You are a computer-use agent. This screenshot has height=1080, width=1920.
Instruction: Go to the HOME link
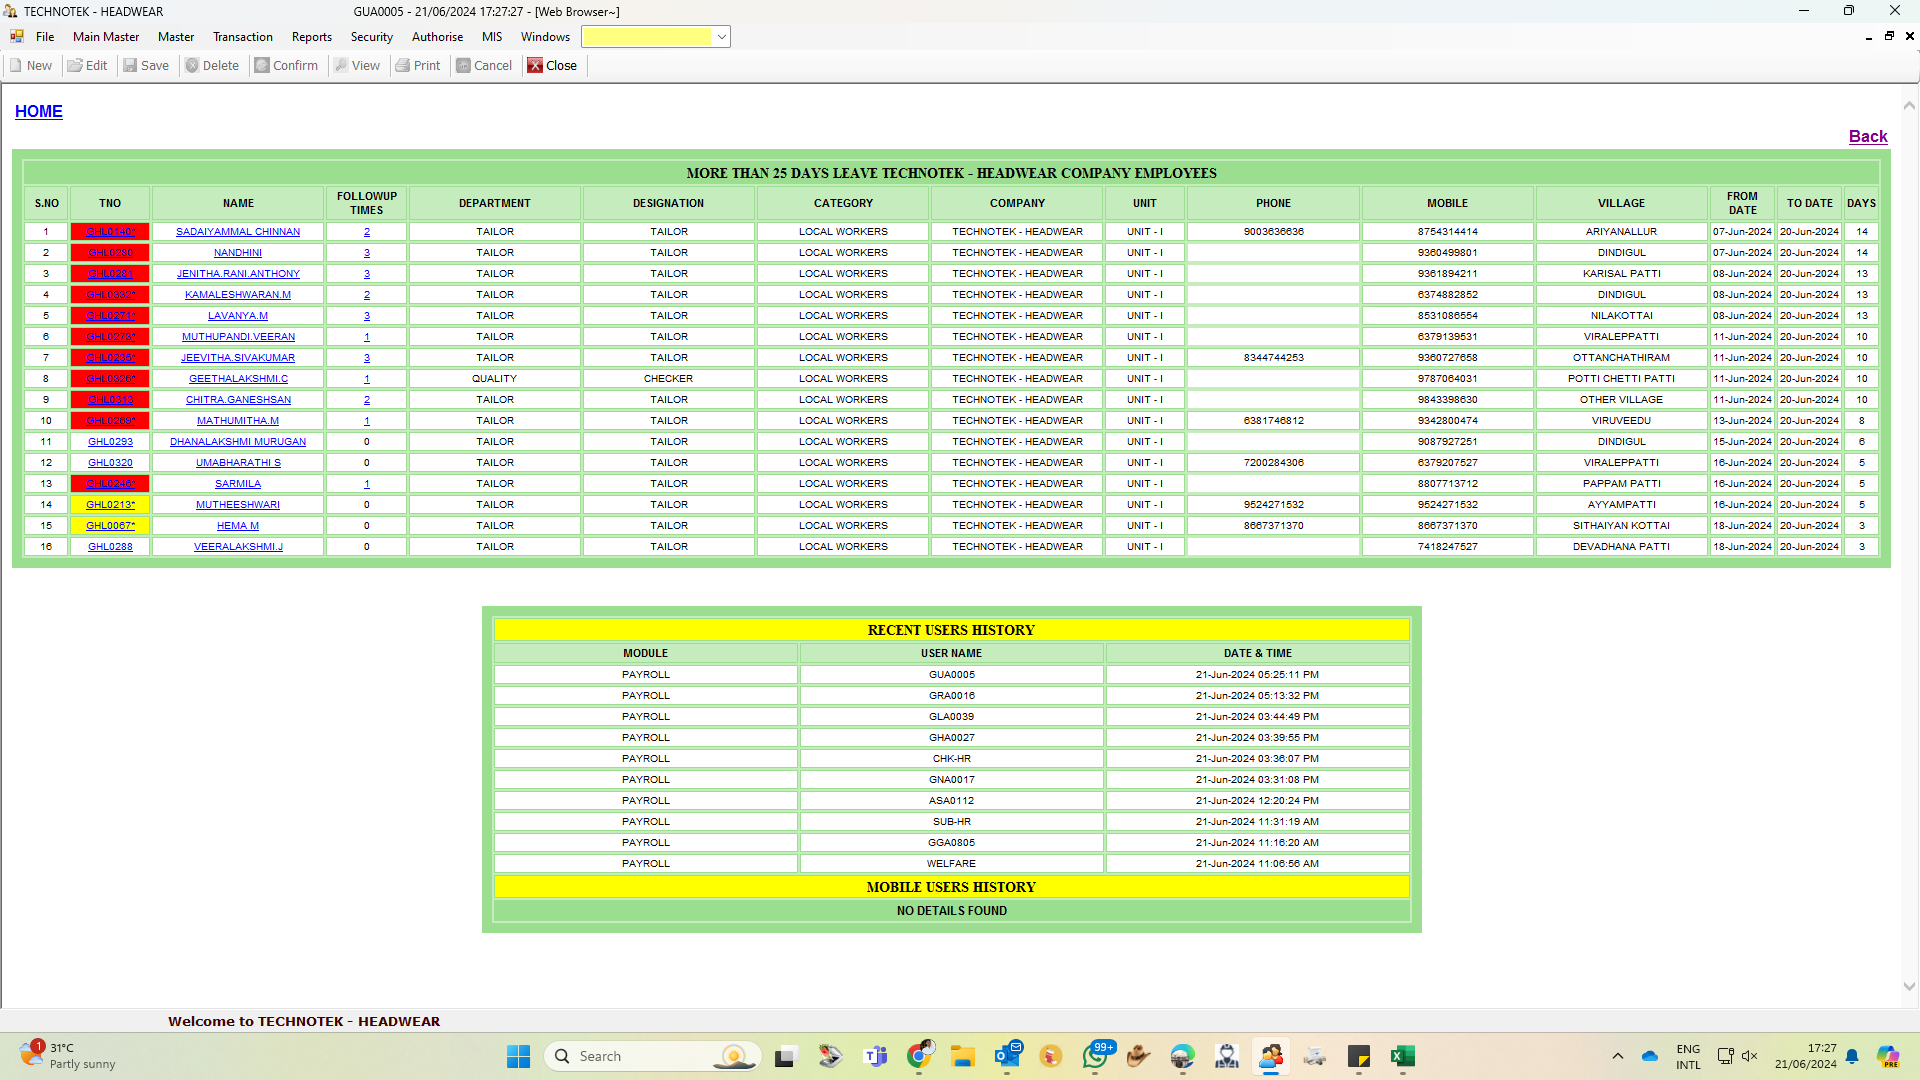click(39, 112)
